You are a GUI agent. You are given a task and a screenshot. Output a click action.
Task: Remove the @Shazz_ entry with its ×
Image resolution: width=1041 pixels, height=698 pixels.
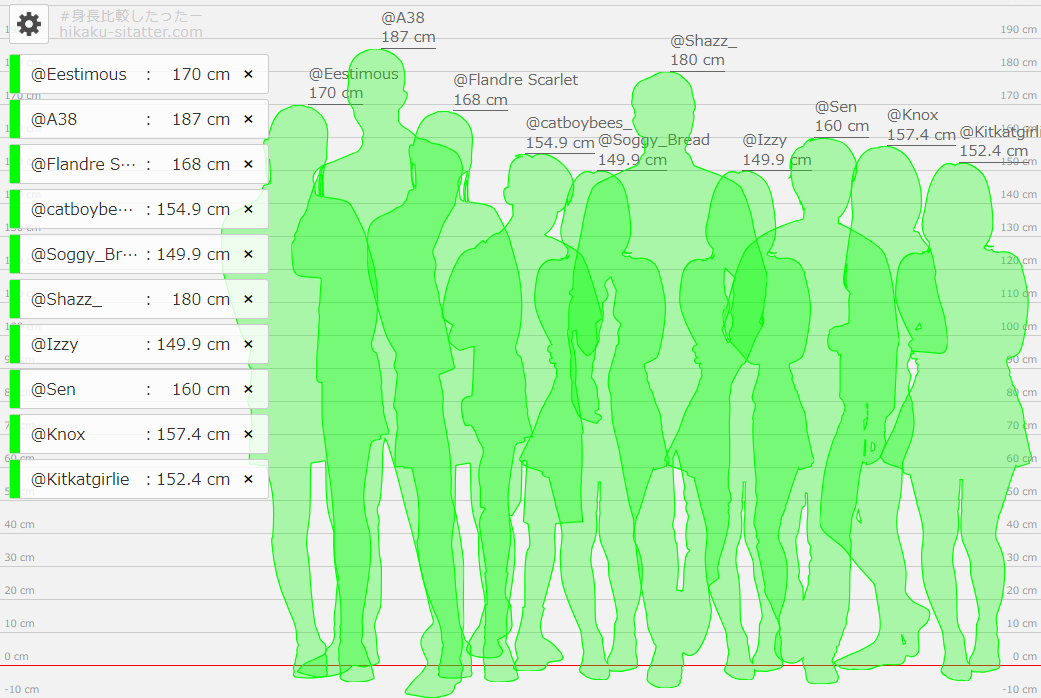click(x=248, y=300)
